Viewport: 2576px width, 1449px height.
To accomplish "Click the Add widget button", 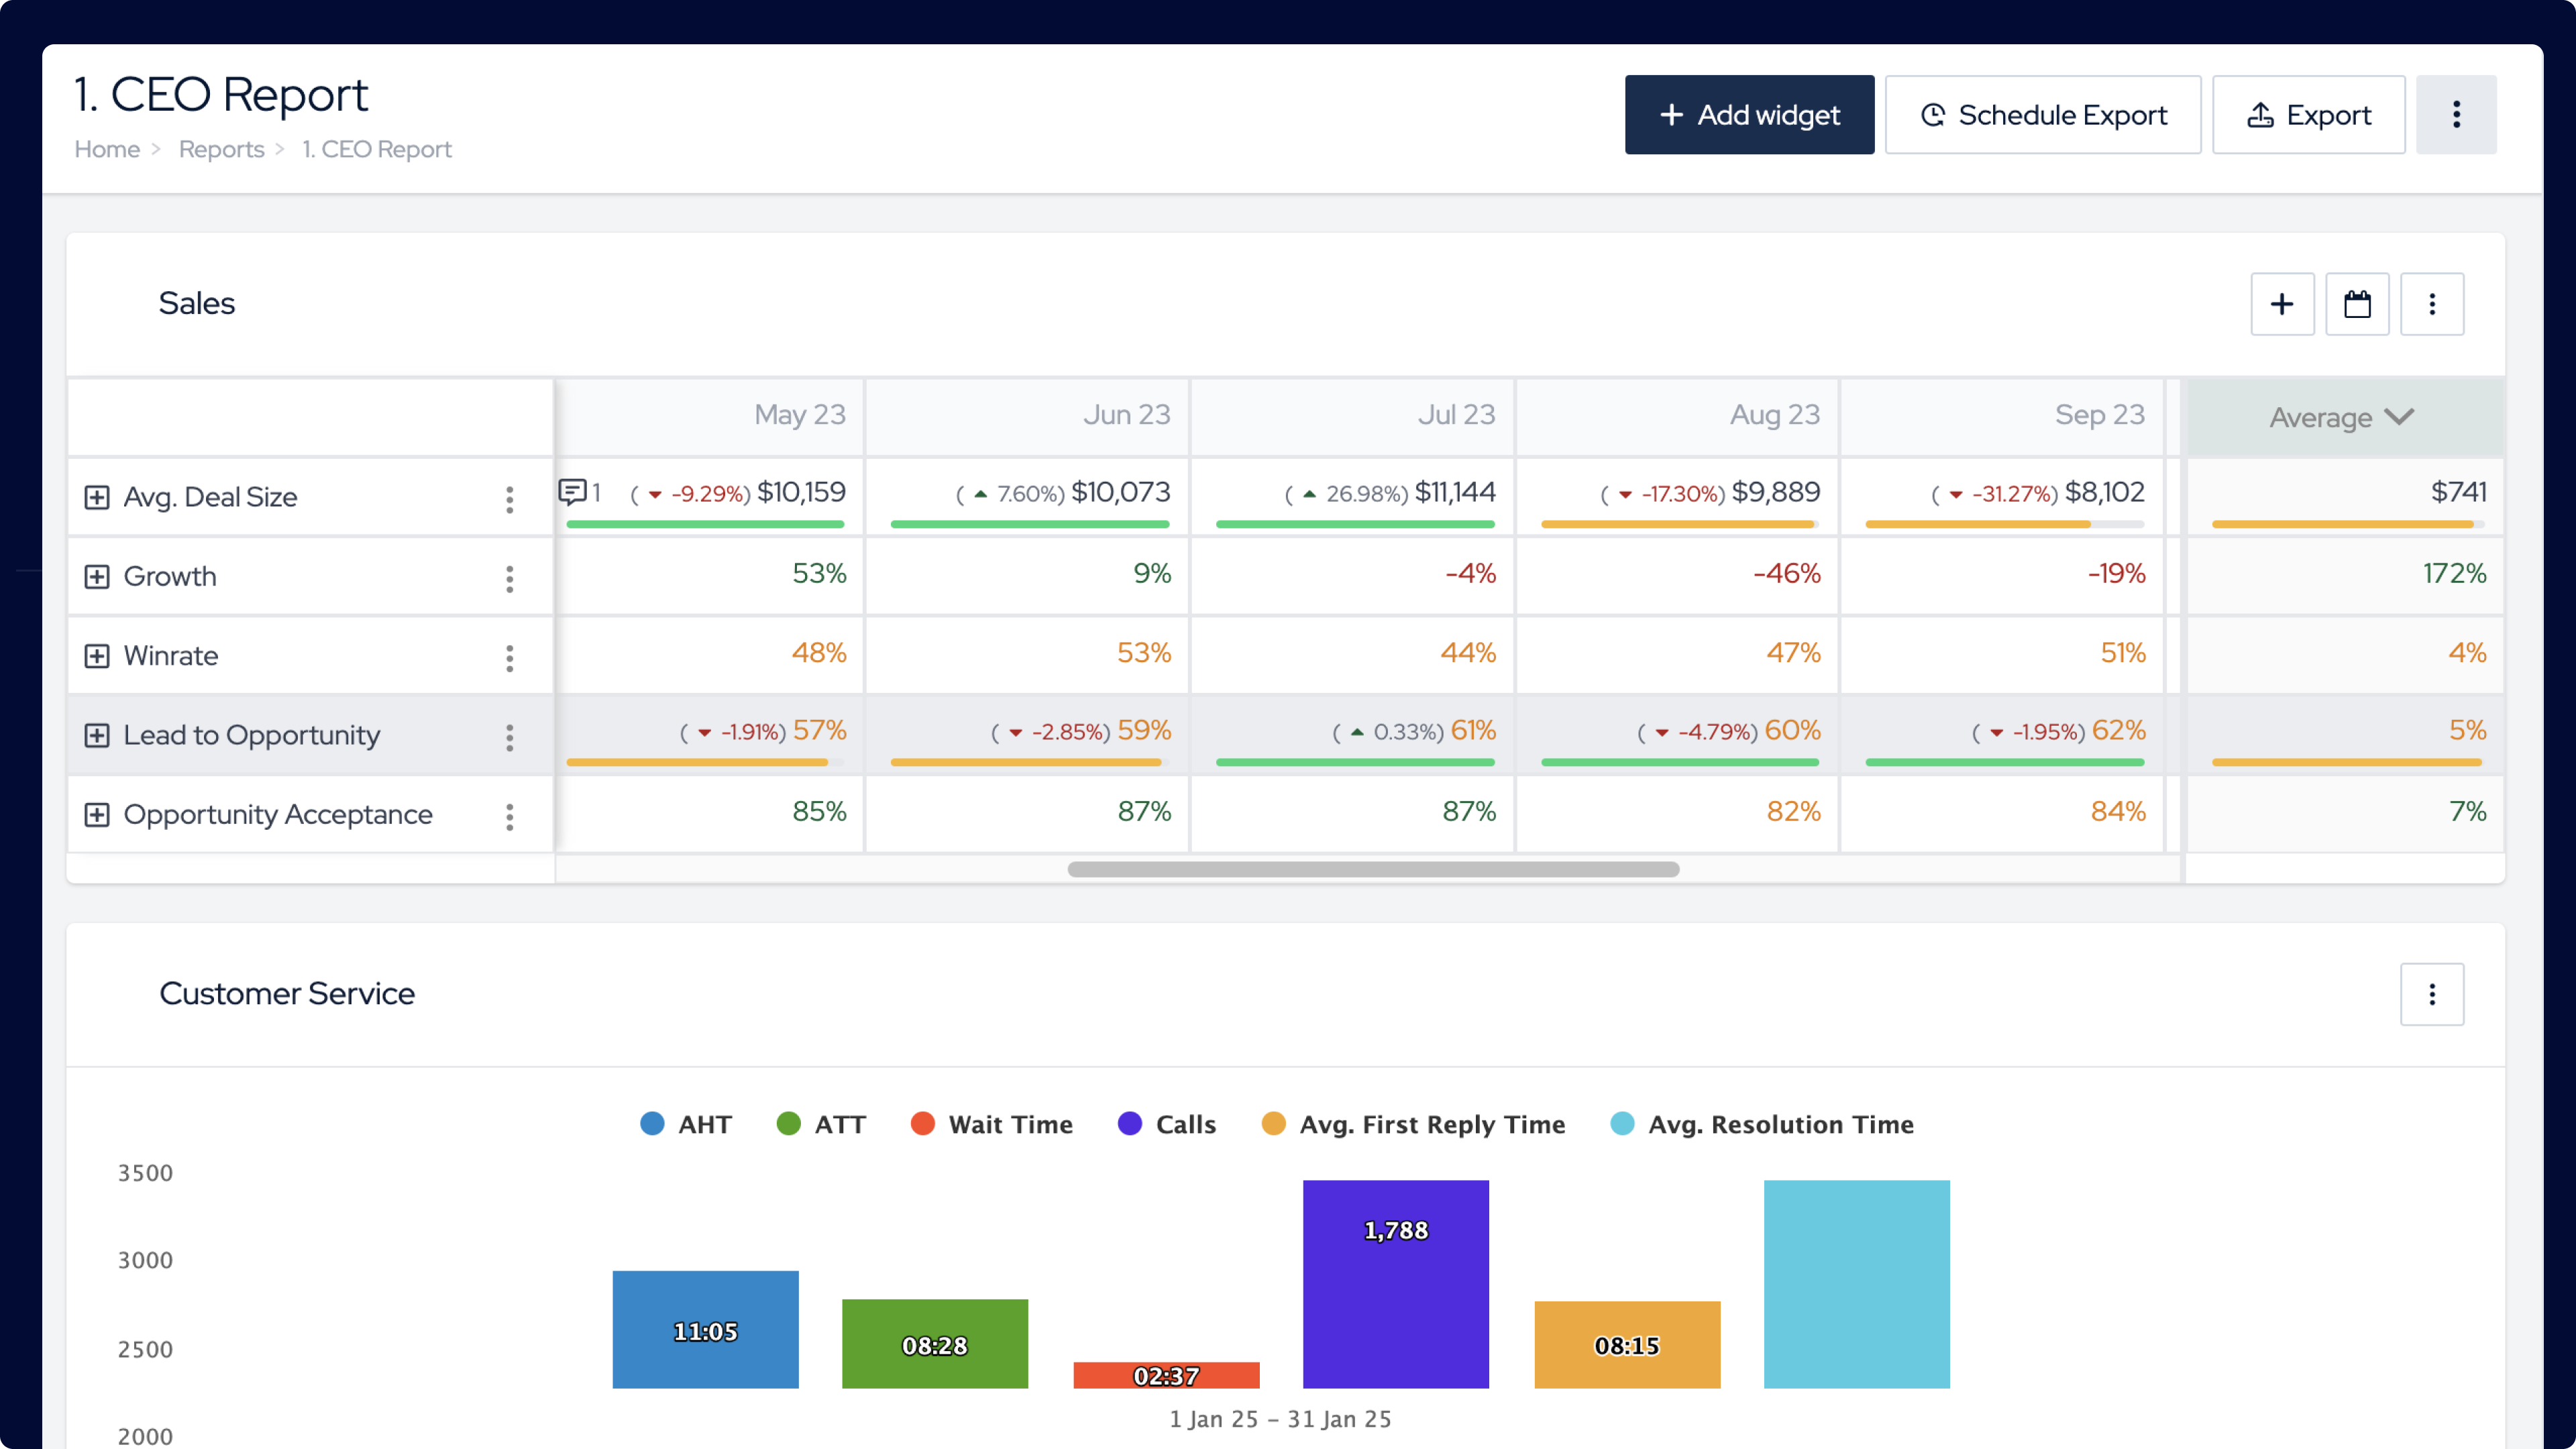I will (1749, 115).
